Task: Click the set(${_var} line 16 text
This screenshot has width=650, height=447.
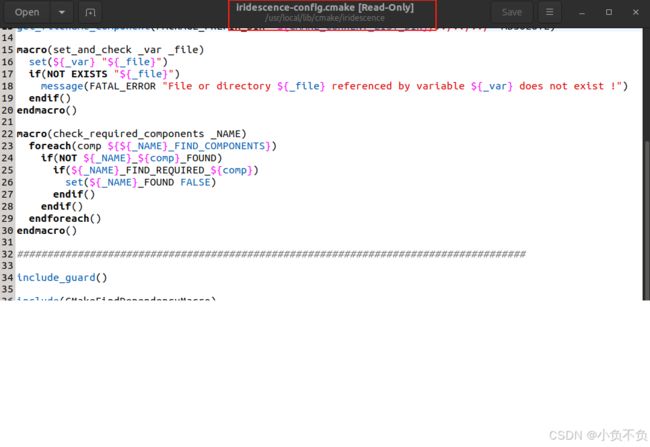Action: (98, 62)
